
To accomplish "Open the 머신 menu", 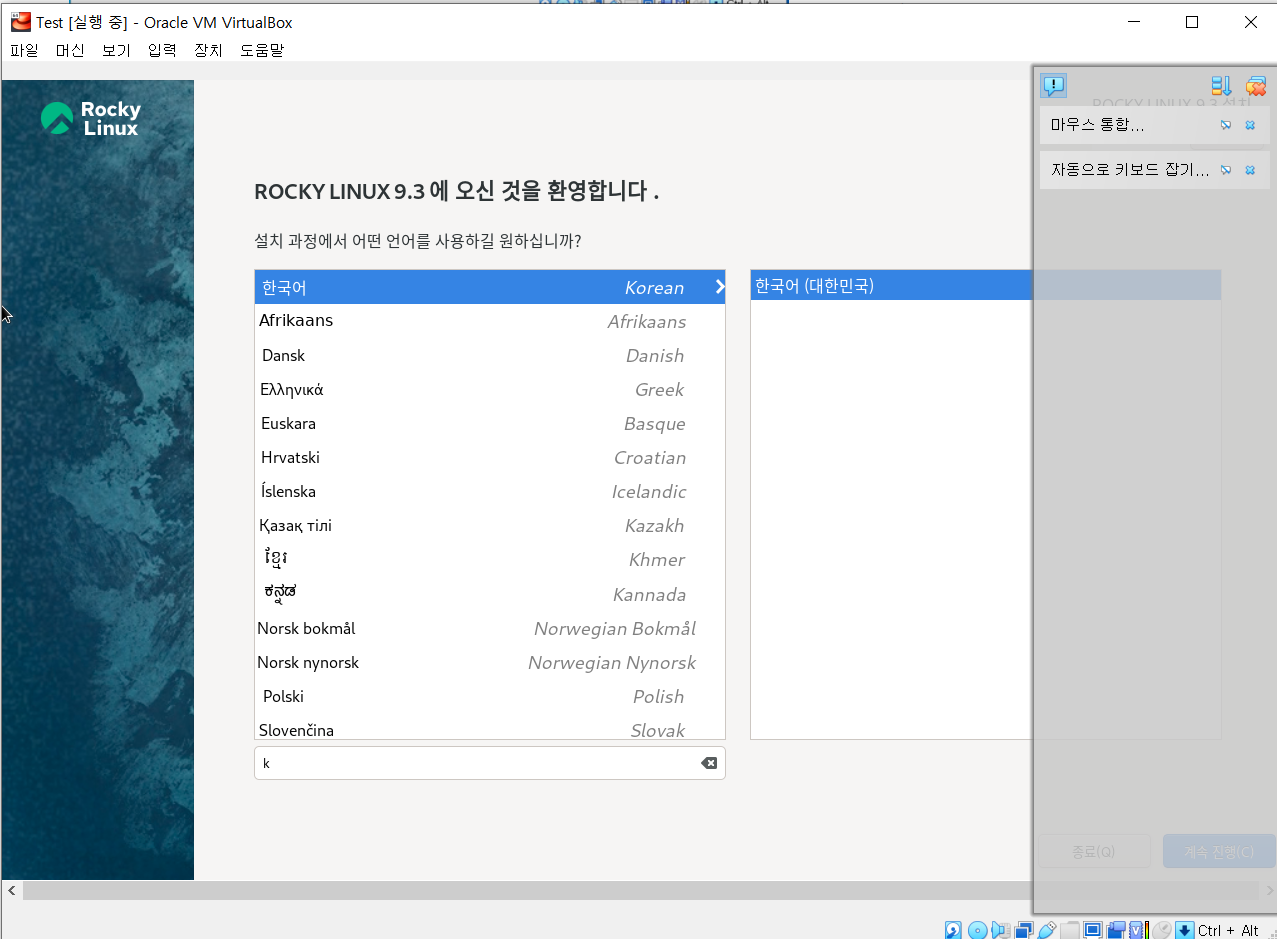I will (70, 50).
